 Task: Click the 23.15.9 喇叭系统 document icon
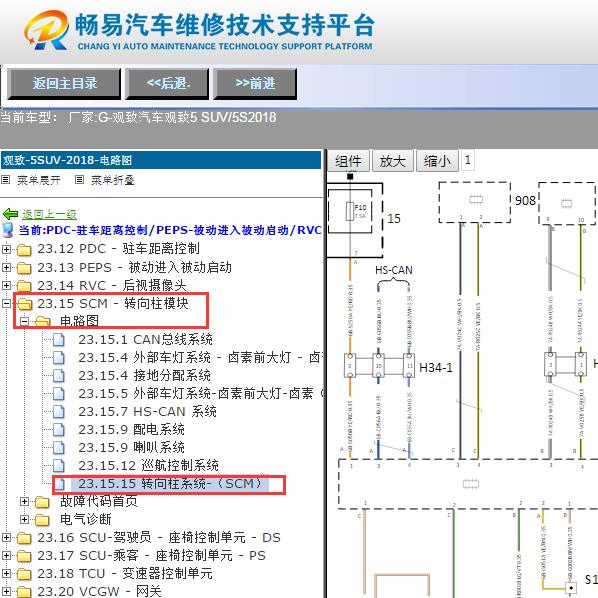(59, 447)
